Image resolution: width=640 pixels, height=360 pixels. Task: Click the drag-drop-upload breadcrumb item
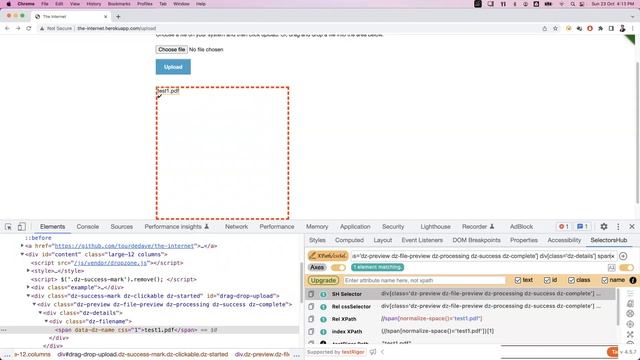[x=142, y=354]
